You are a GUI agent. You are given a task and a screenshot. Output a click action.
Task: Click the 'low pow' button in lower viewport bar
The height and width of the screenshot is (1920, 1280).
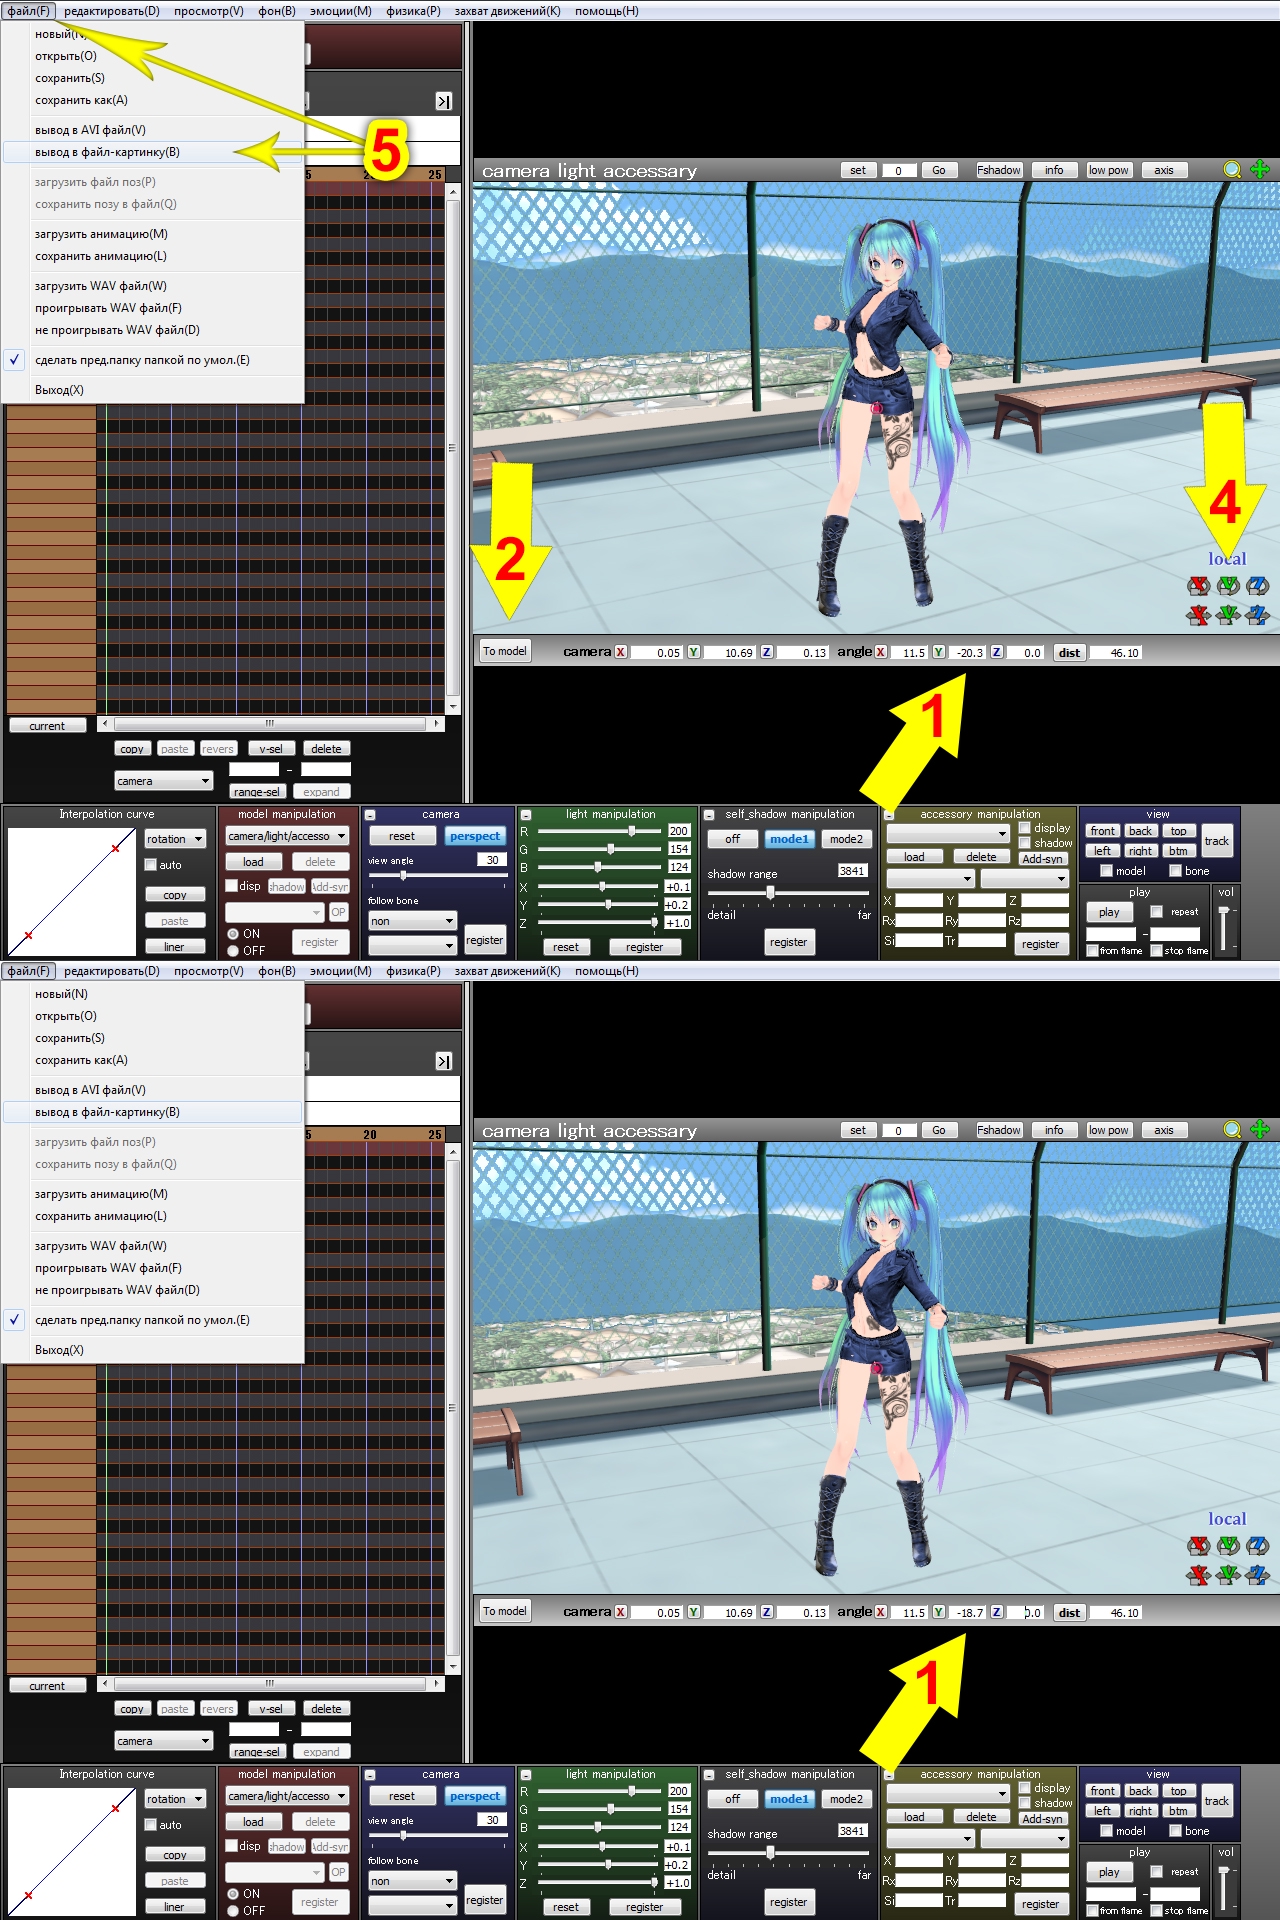coord(1108,1130)
